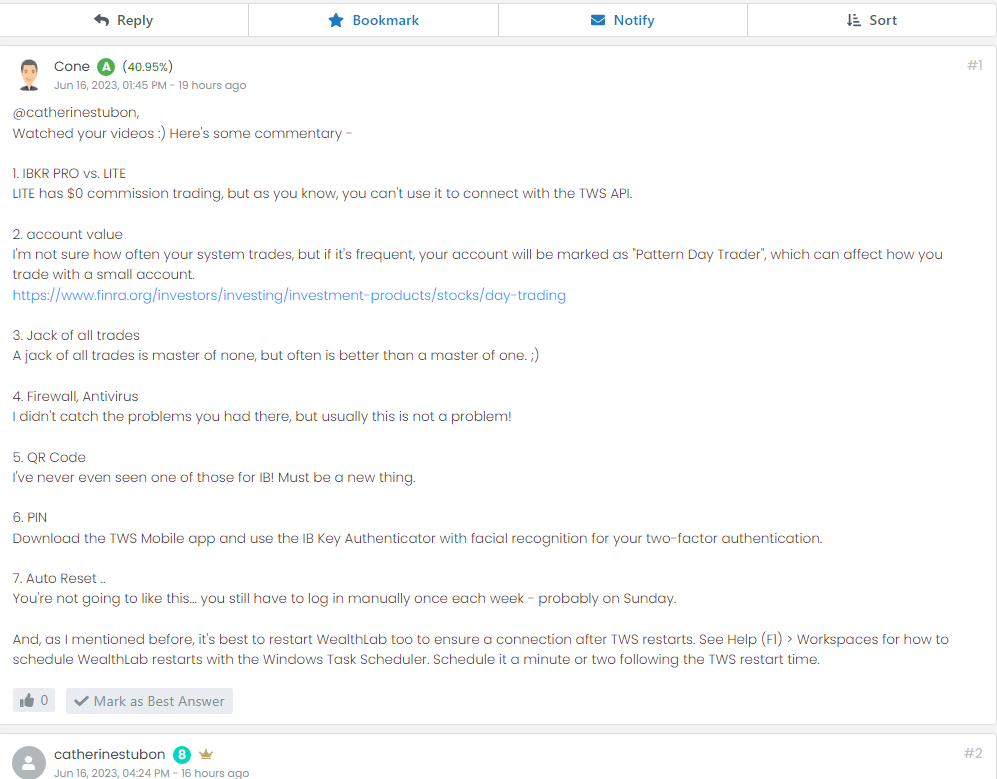Click the Reply arrow icon
Screen dimensions: 997x779
(101, 20)
